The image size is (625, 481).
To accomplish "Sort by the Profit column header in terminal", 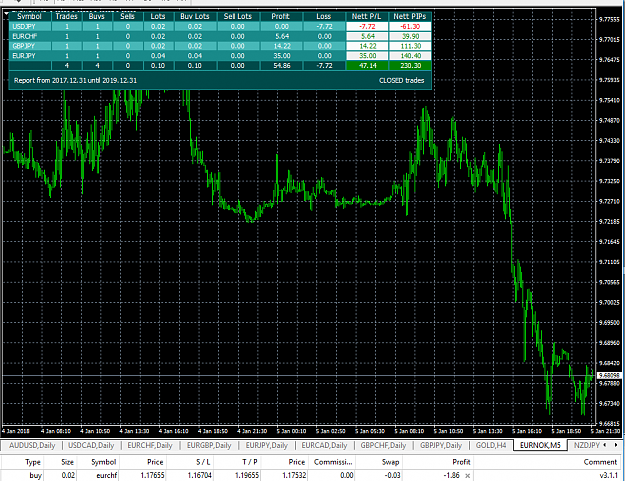I will point(461,462).
